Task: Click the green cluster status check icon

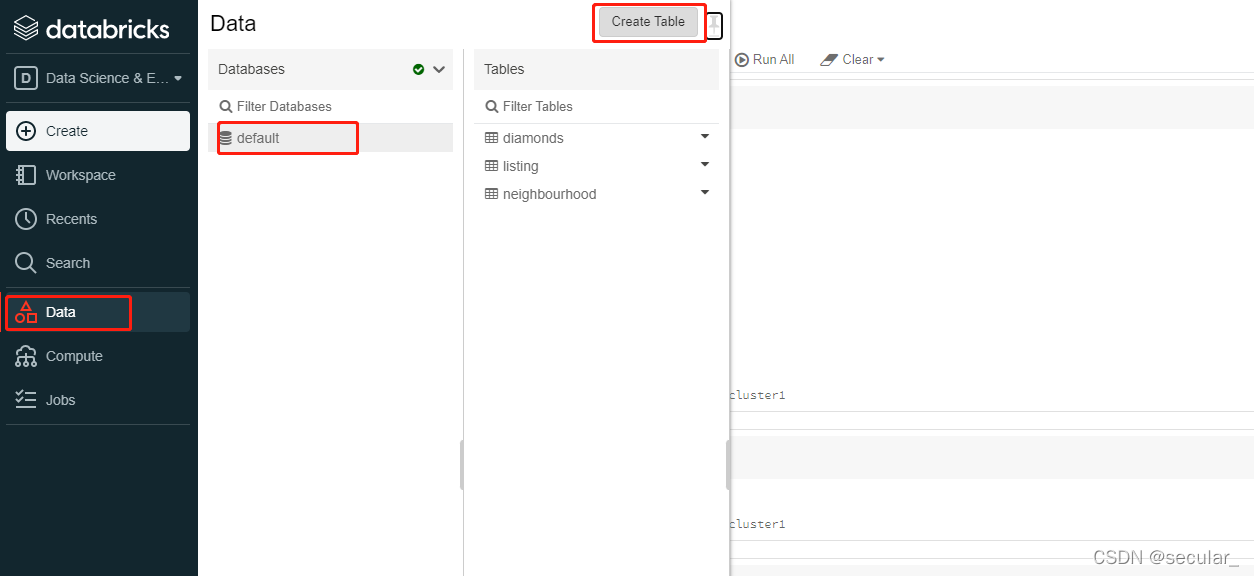Action: [418, 69]
